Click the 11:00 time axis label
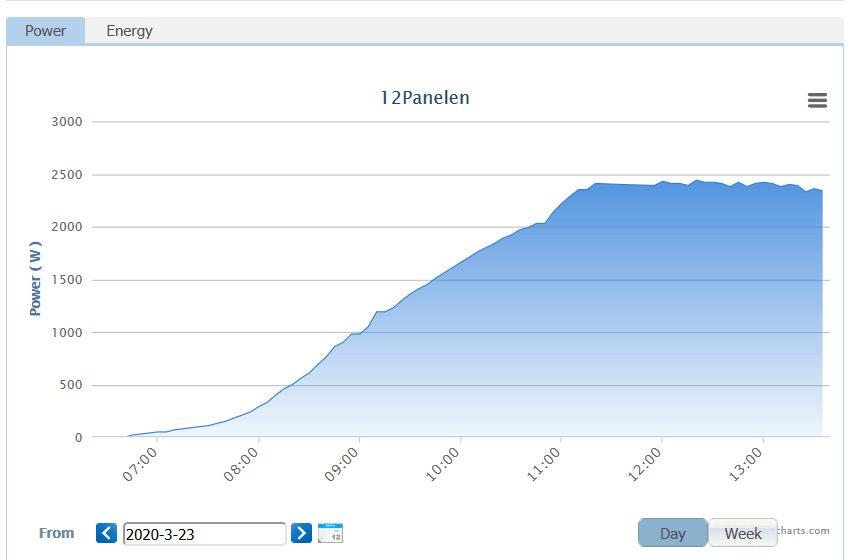Viewport: 850px width, 560px height. click(543, 465)
